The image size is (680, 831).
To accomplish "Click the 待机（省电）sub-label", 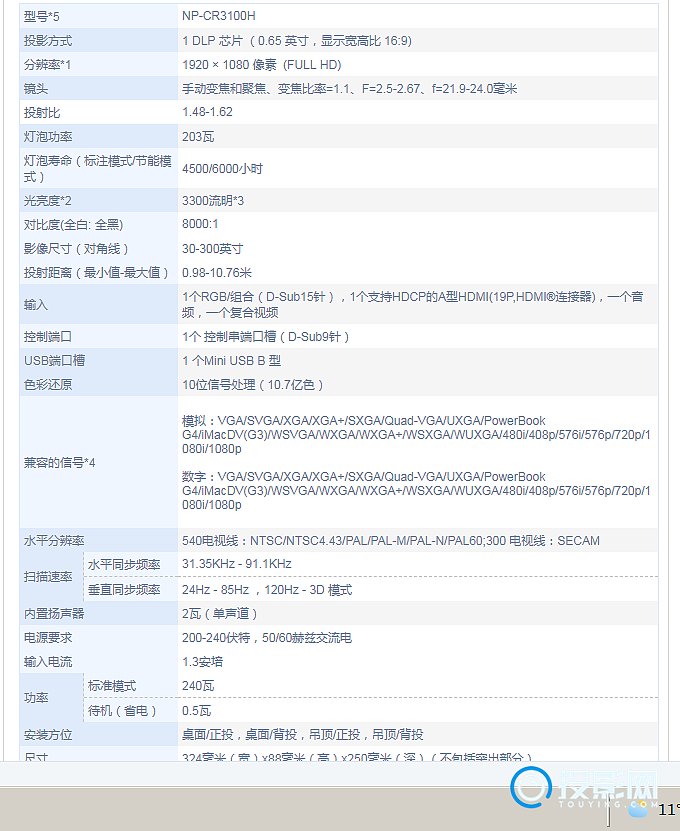I will pos(122,711).
